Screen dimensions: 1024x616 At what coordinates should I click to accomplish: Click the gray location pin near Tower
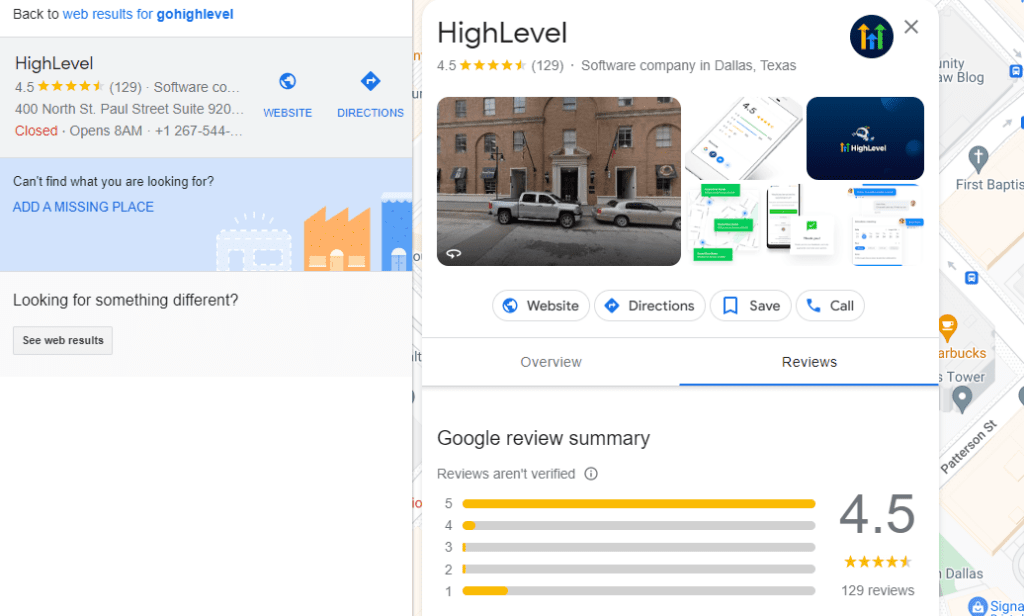click(961, 399)
